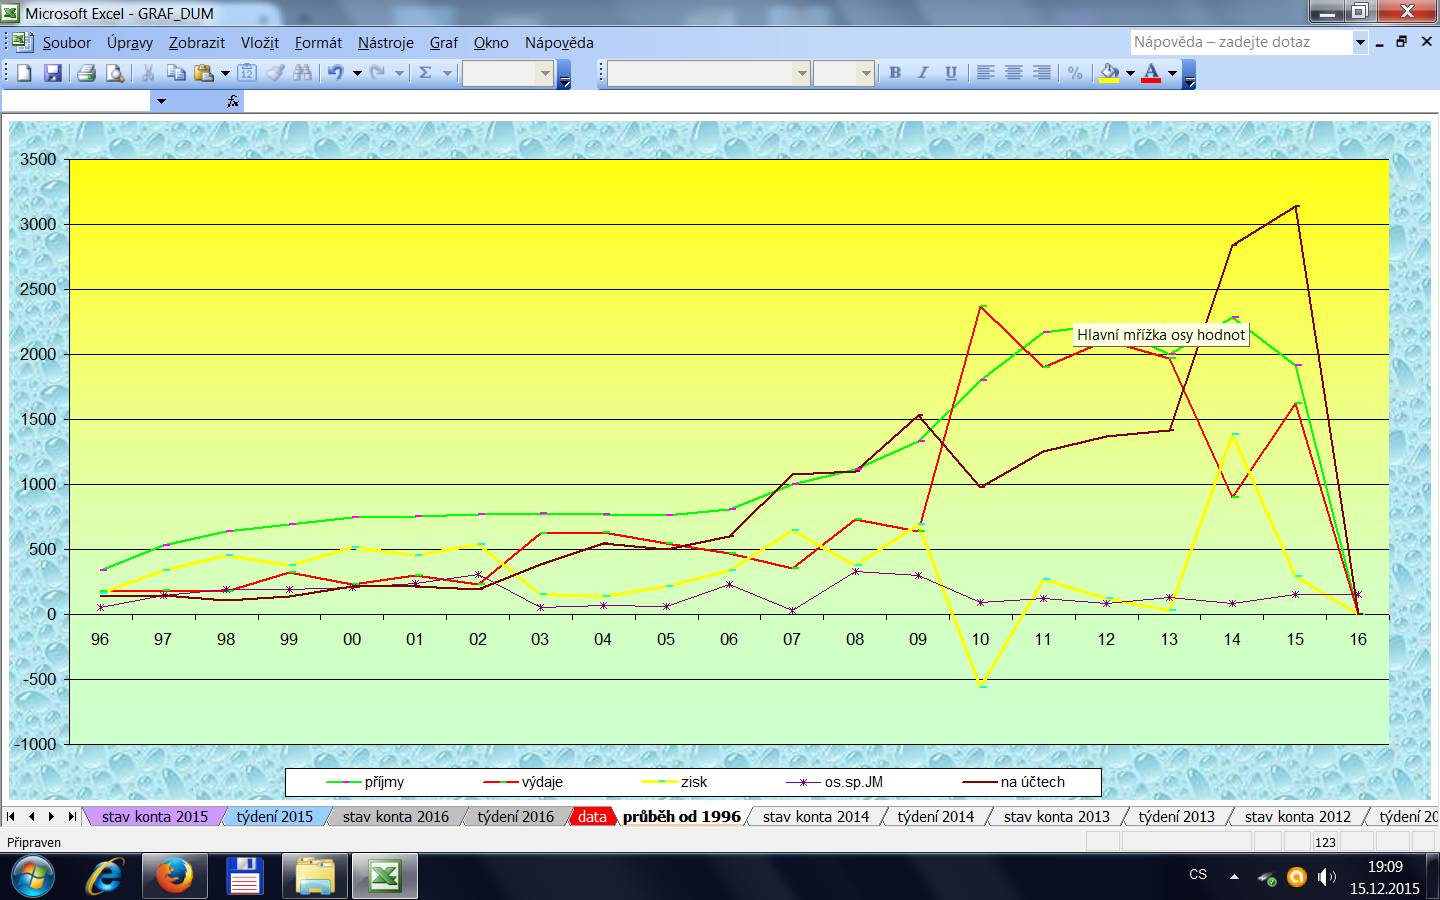Screen dimensions: 1440x900
Task: Undo the last action
Action: point(336,73)
